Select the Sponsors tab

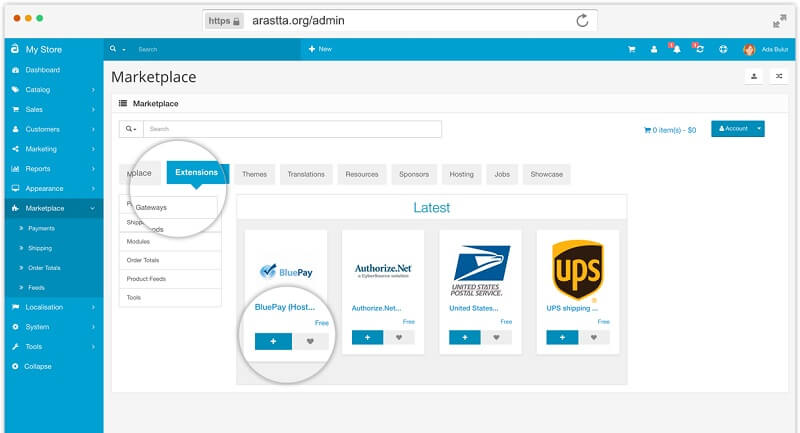[x=414, y=174]
